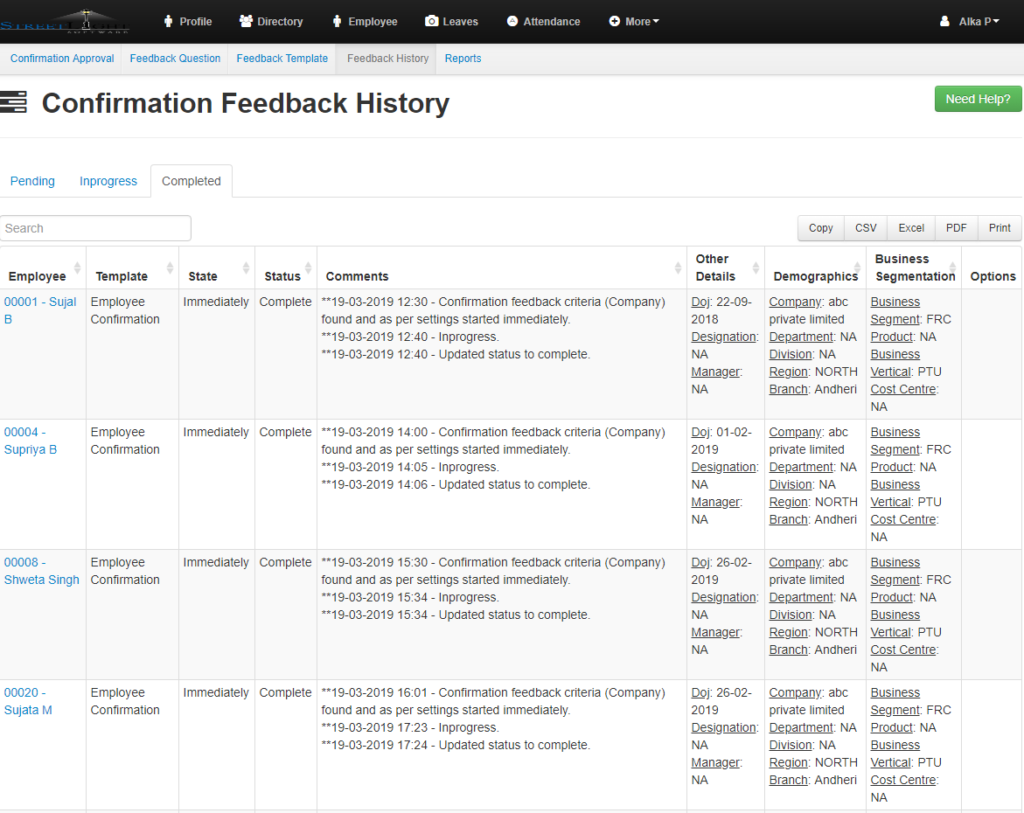The width and height of the screenshot is (1024, 813).
Task: Click inside the Search input field
Action: [x=95, y=228]
